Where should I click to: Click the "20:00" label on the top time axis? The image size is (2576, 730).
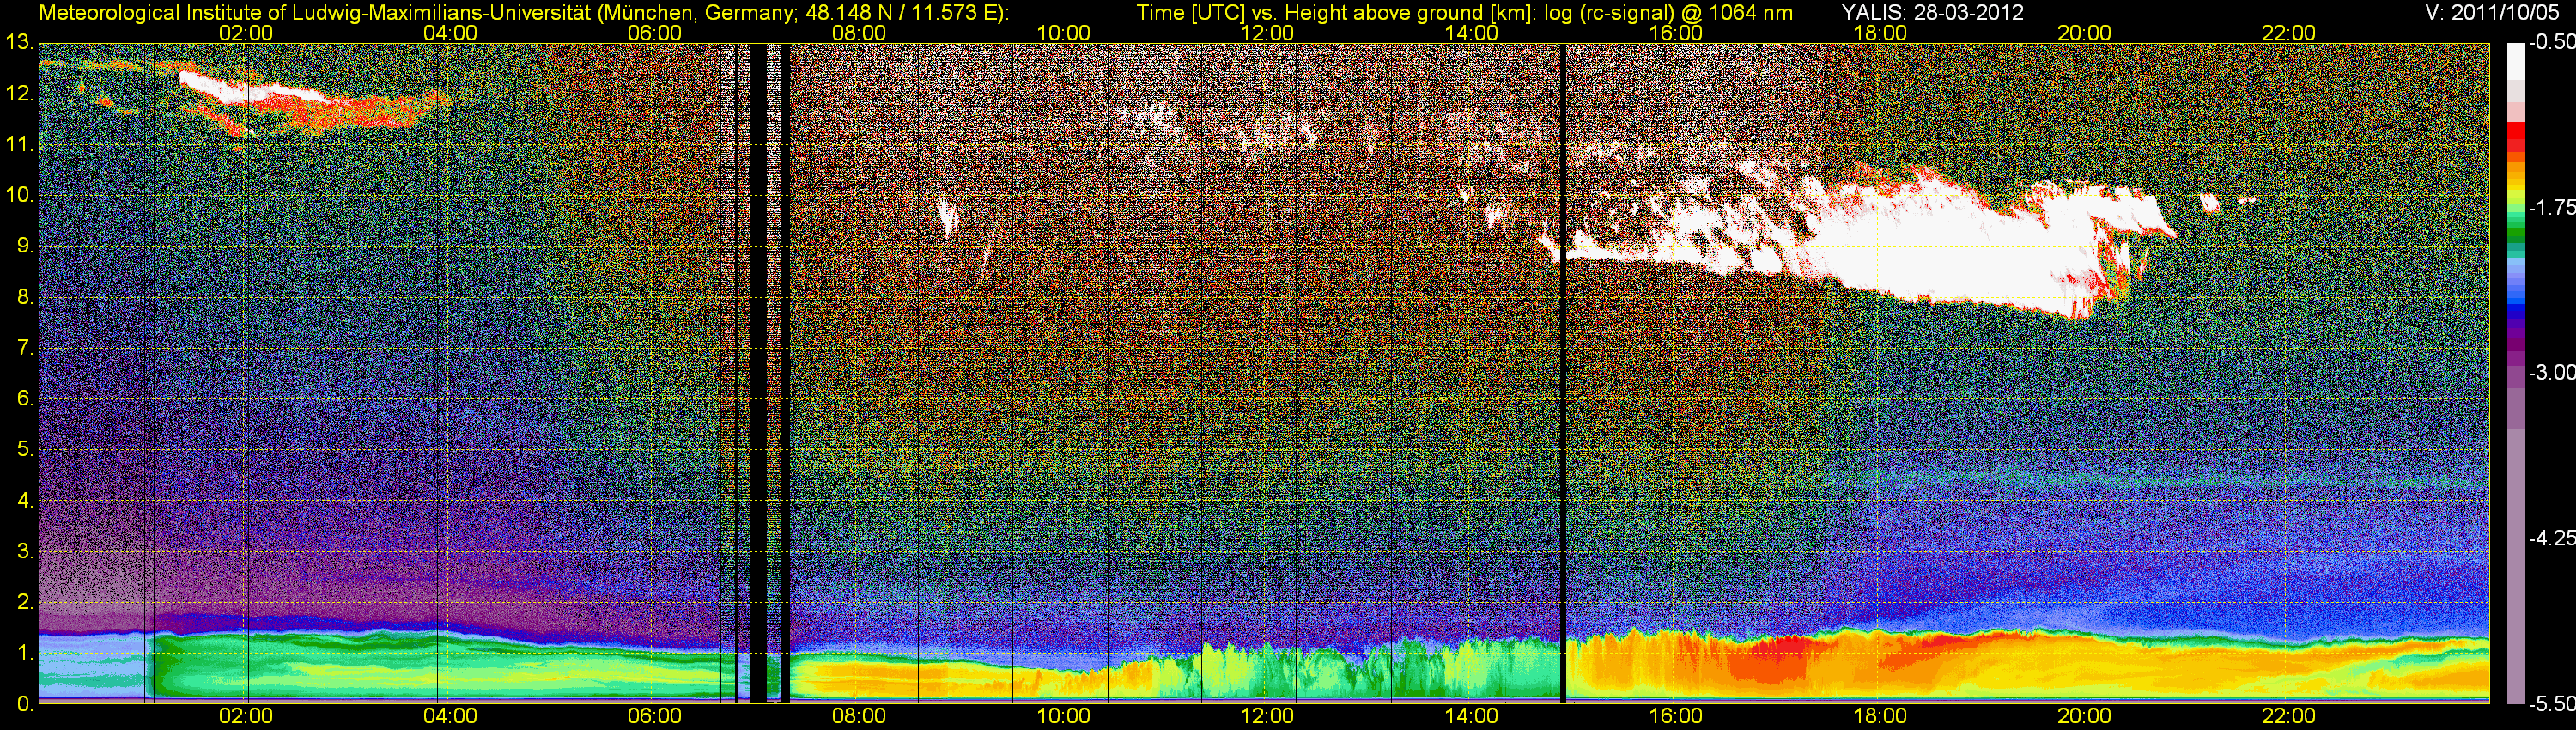pos(2084,34)
